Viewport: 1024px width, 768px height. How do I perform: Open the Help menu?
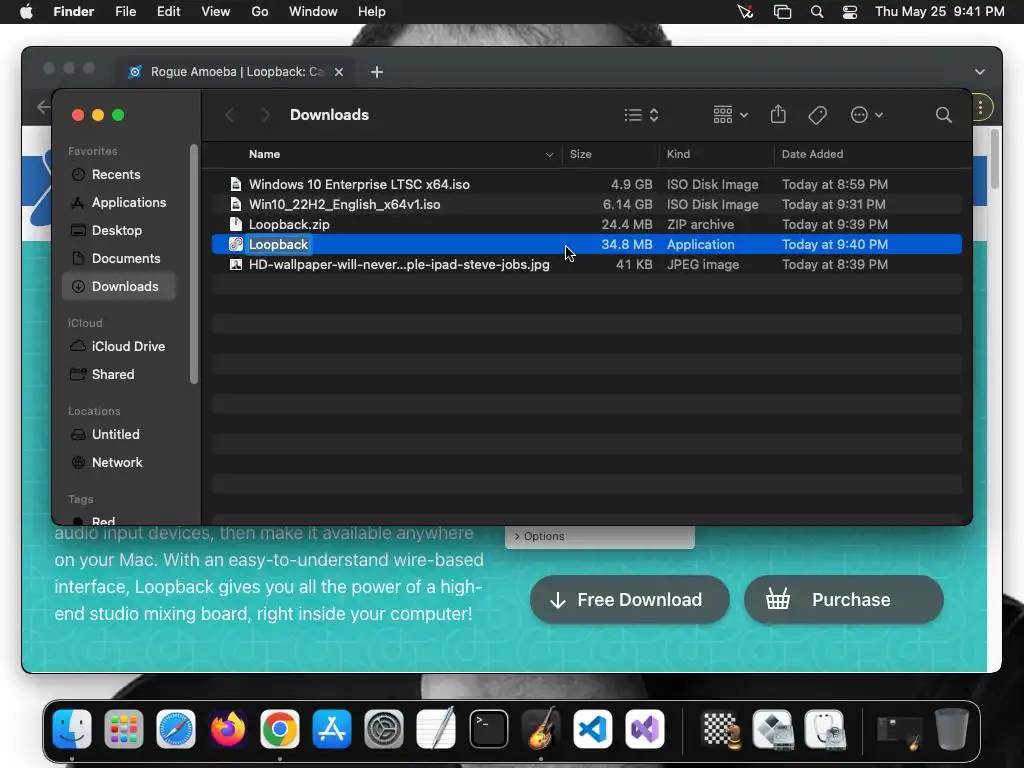click(372, 12)
